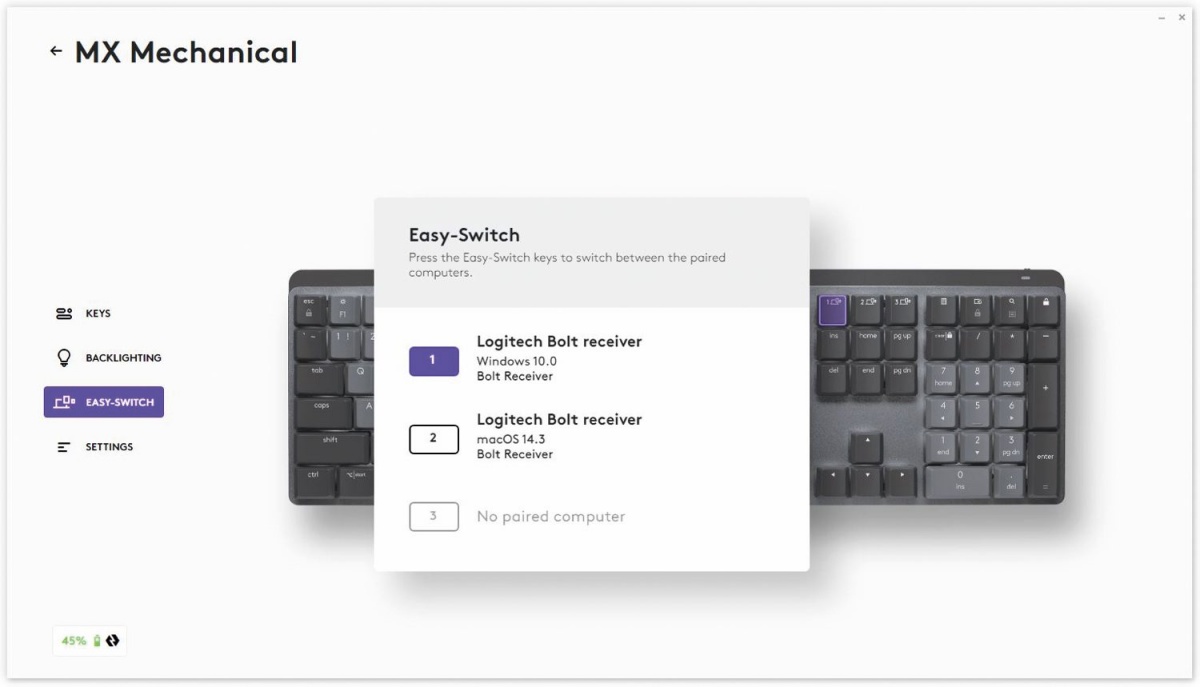Go back using the arrow beside MX Mechanical
The image size is (1200, 687).
click(56, 51)
